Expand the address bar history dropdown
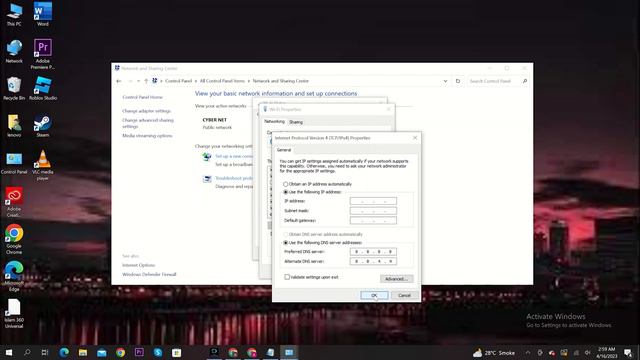The width and height of the screenshot is (640, 360). tap(445, 81)
